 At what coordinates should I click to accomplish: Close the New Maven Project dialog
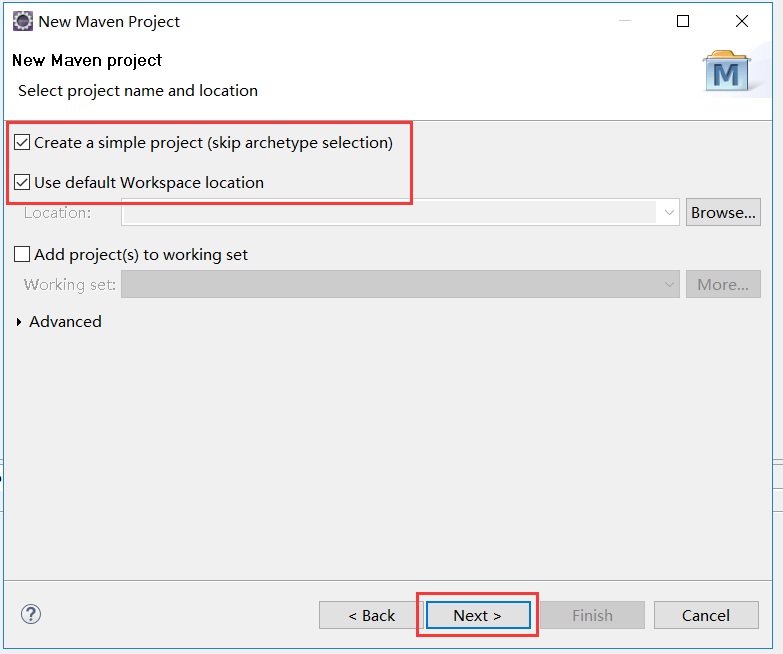742,21
